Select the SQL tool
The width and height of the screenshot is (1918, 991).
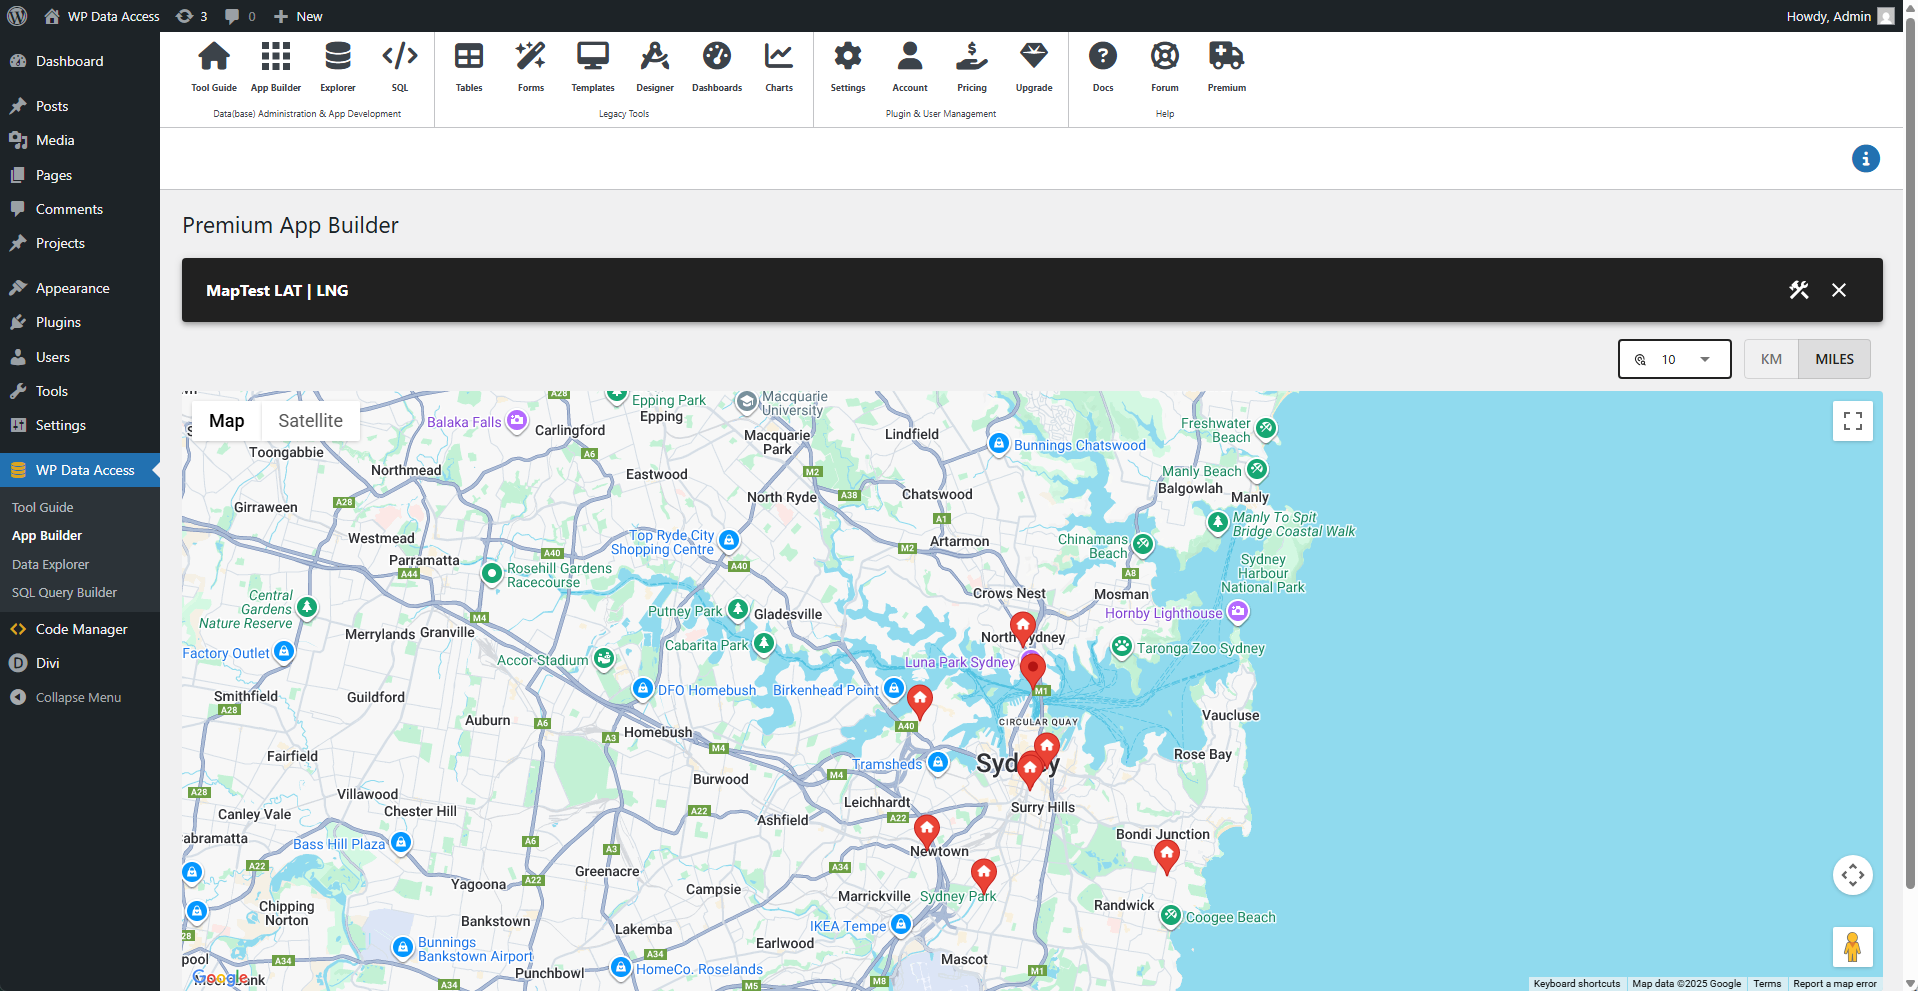point(399,66)
